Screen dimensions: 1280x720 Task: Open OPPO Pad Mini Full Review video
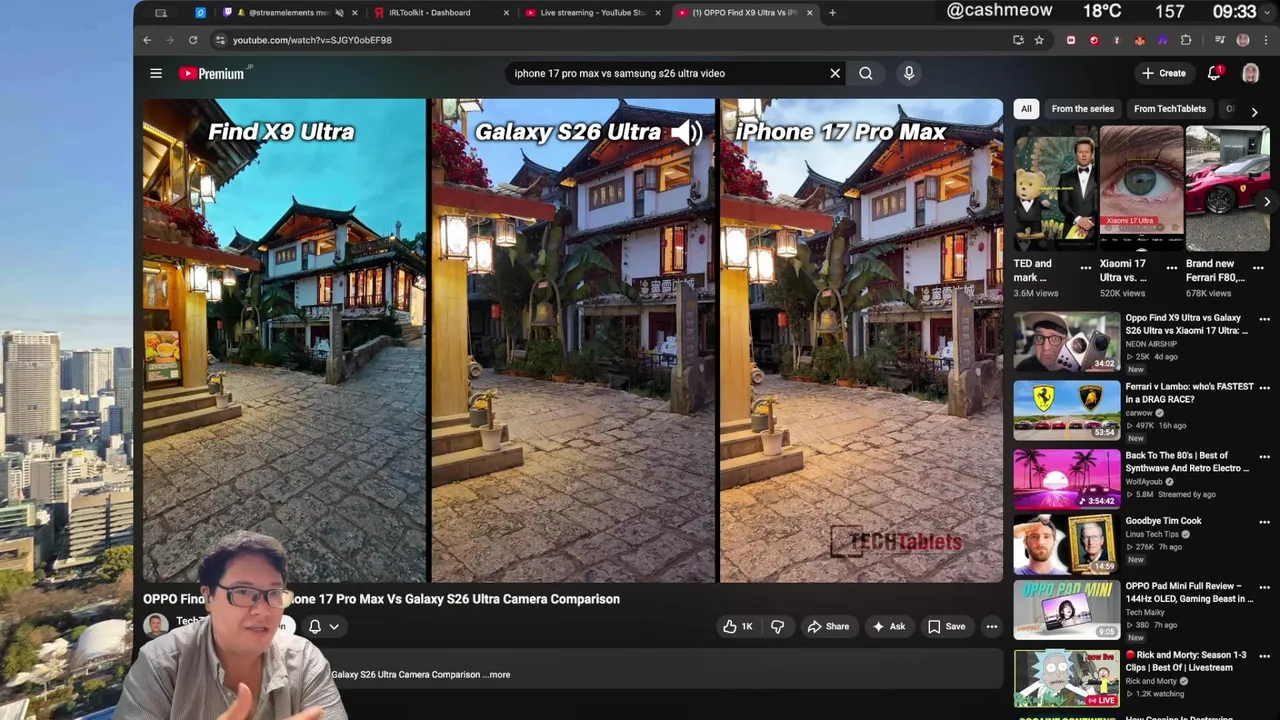click(x=1067, y=610)
